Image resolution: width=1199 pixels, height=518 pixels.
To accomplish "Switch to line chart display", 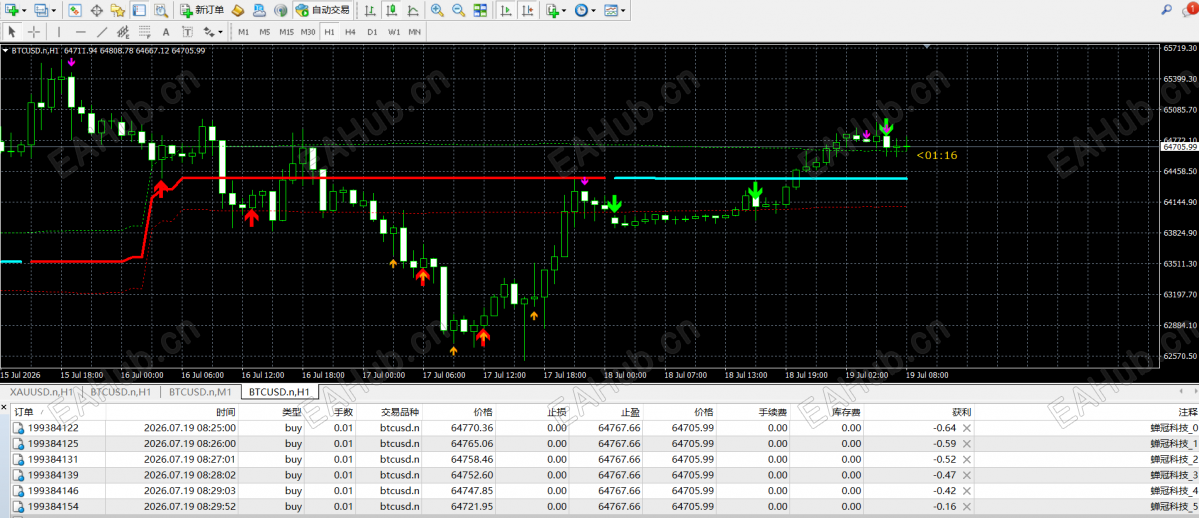I will tap(413, 11).
